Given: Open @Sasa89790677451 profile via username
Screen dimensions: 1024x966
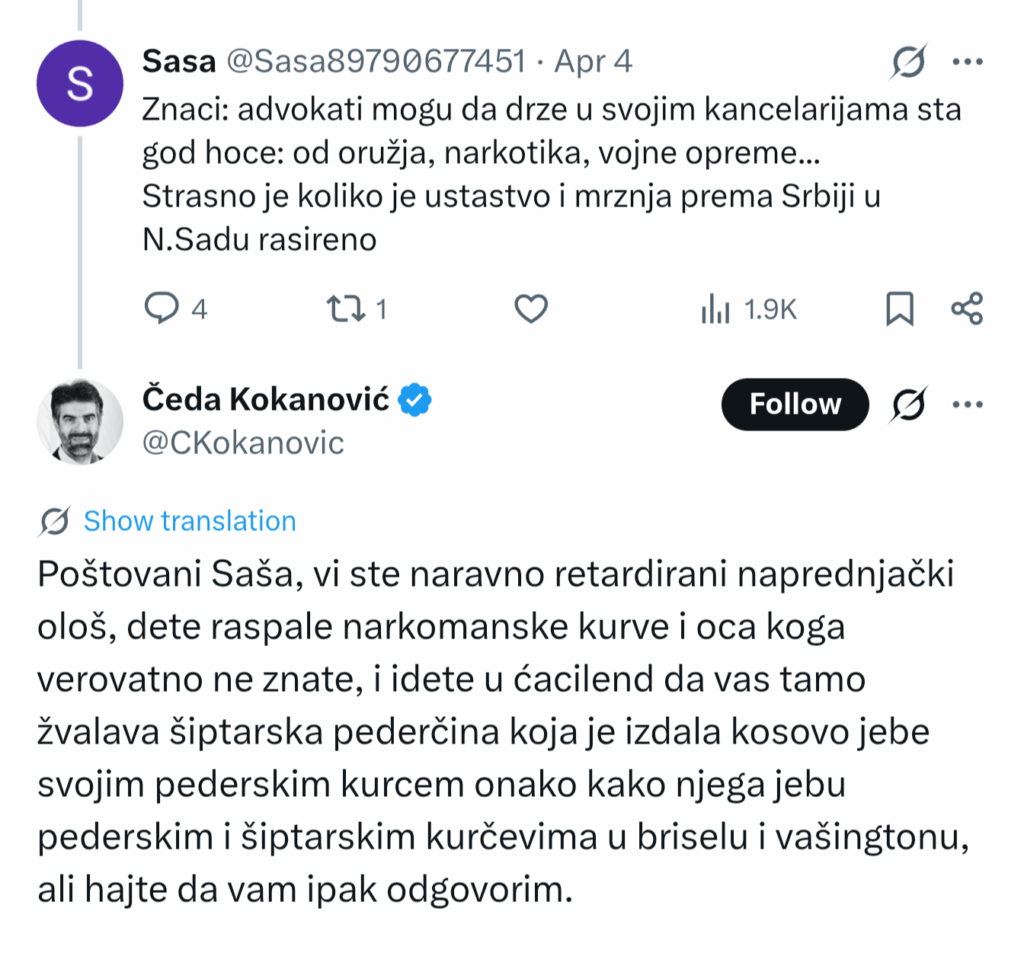Looking at the screenshot, I should [x=380, y=60].
